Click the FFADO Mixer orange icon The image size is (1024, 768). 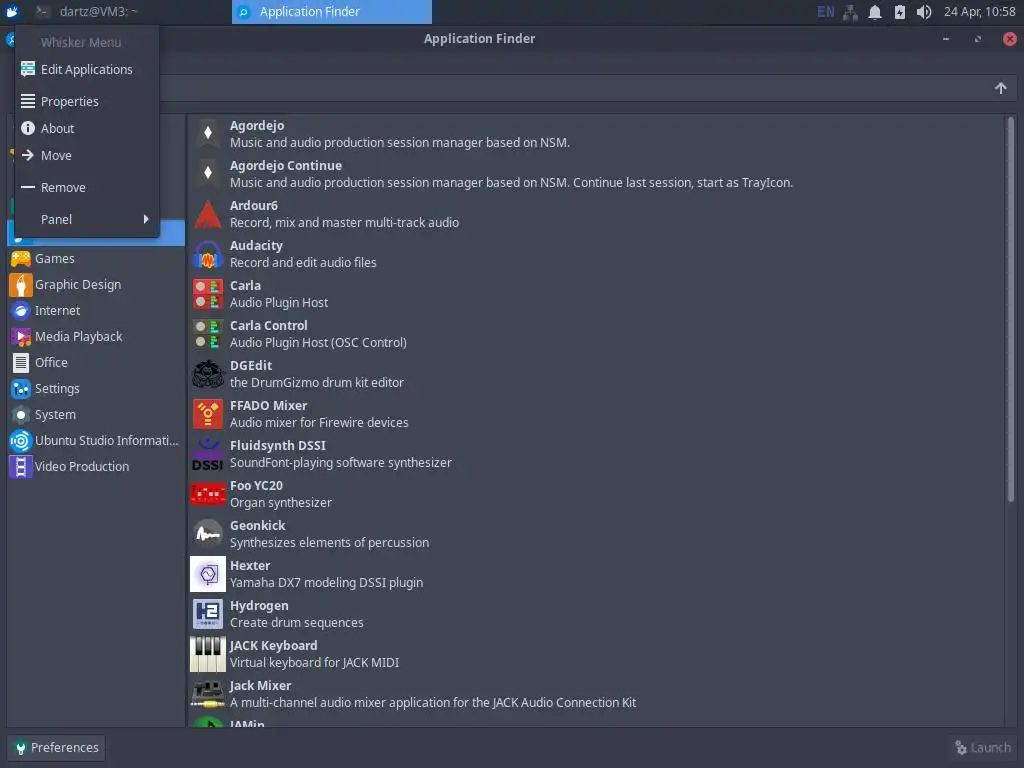pyautogui.click(x=208, y=414)
